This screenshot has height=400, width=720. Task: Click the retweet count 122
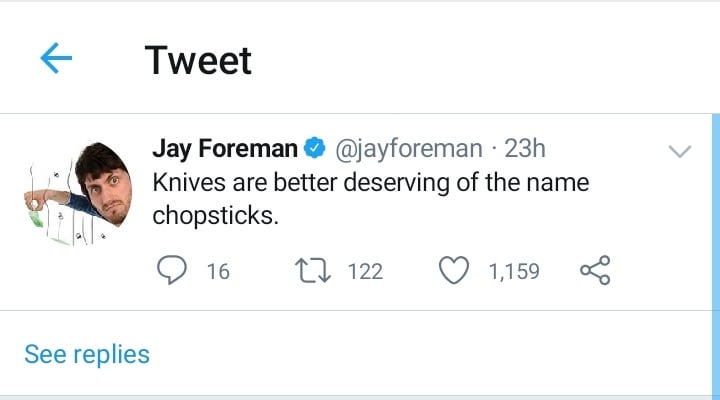365,271
